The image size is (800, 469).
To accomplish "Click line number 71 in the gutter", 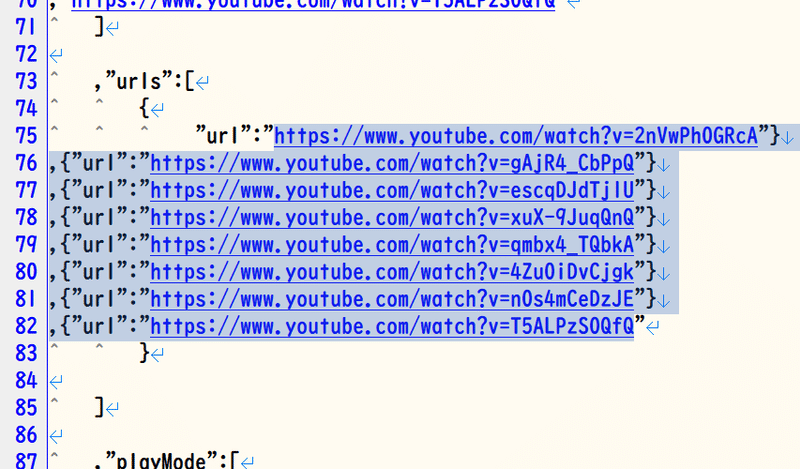I will pos(26,27).
